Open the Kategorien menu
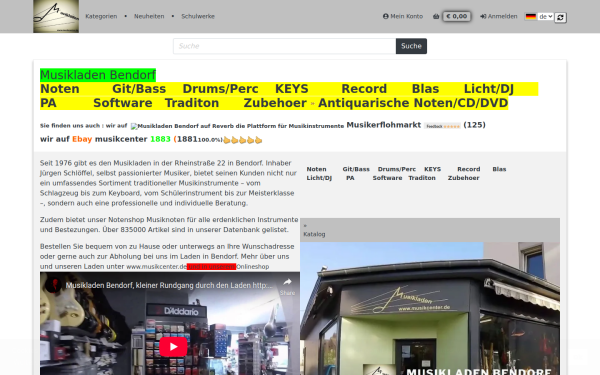This screenshot has width=600, height=375. tap(101, 16)
